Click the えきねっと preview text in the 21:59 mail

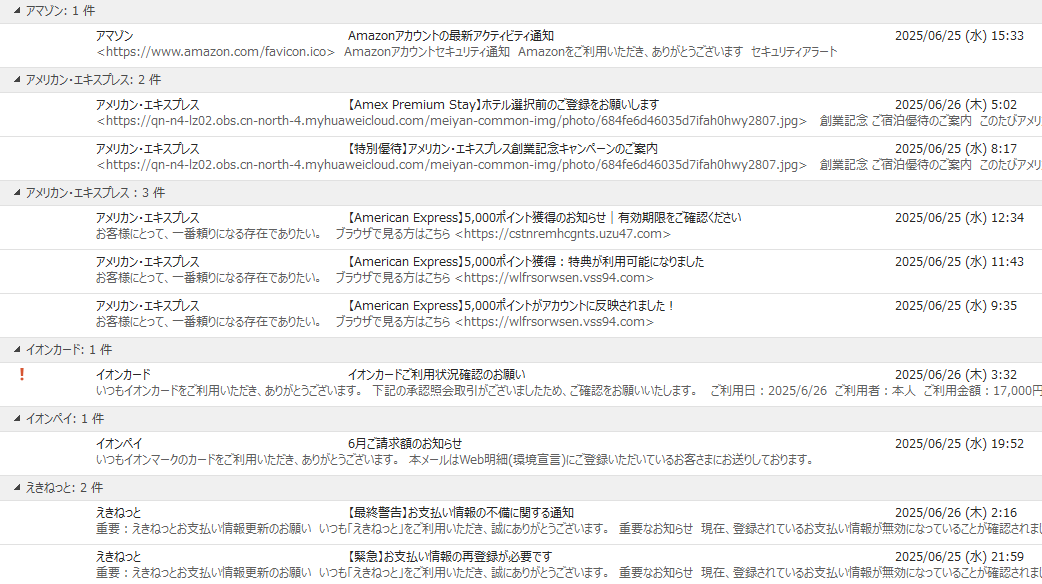(x=569, y=573)
